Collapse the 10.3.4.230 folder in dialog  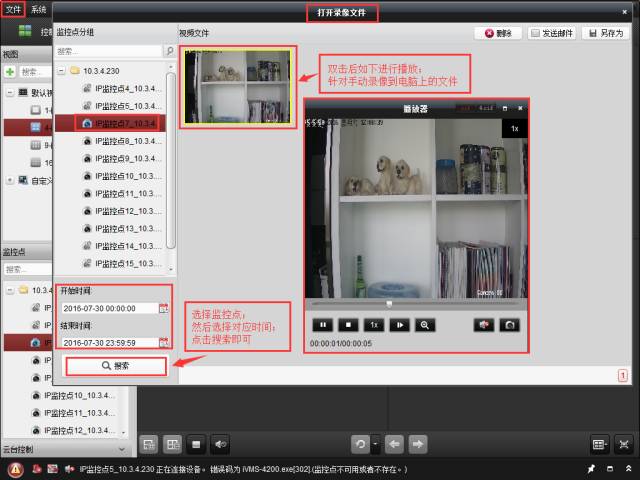coord(61,71)
